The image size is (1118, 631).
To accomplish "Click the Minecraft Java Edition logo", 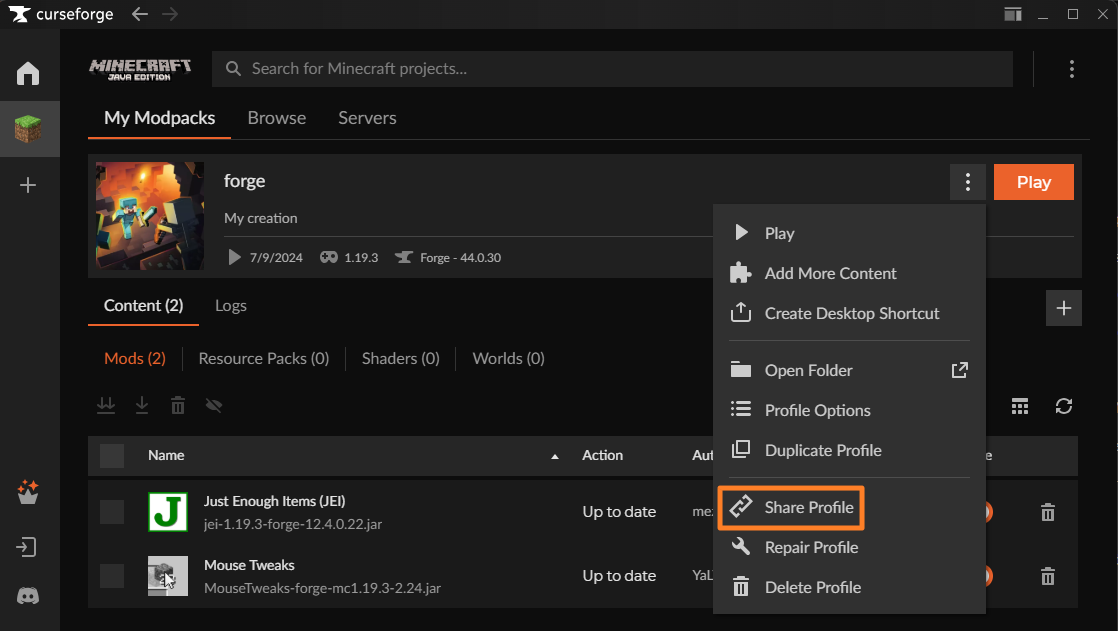I will point(140,69).
